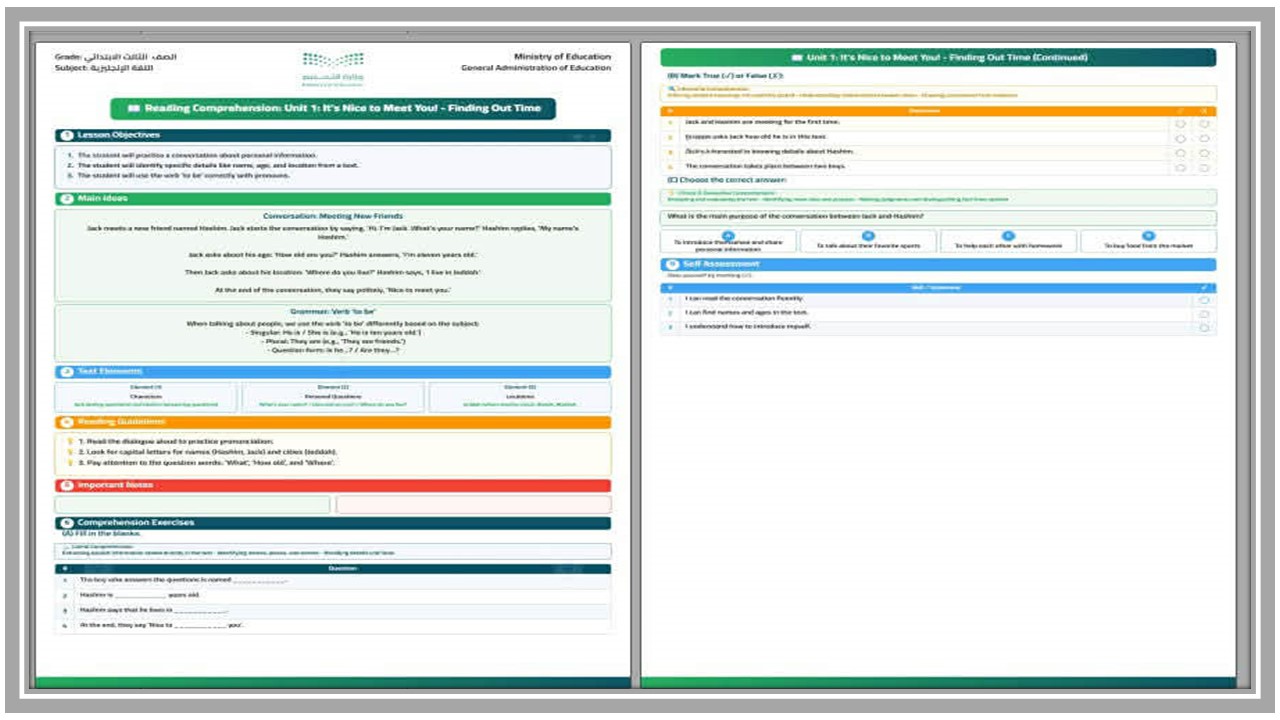Click the orange 'Reading Guidelines' section header
This screenshot has width=1280, height=720.
click(x=333, y=422)
